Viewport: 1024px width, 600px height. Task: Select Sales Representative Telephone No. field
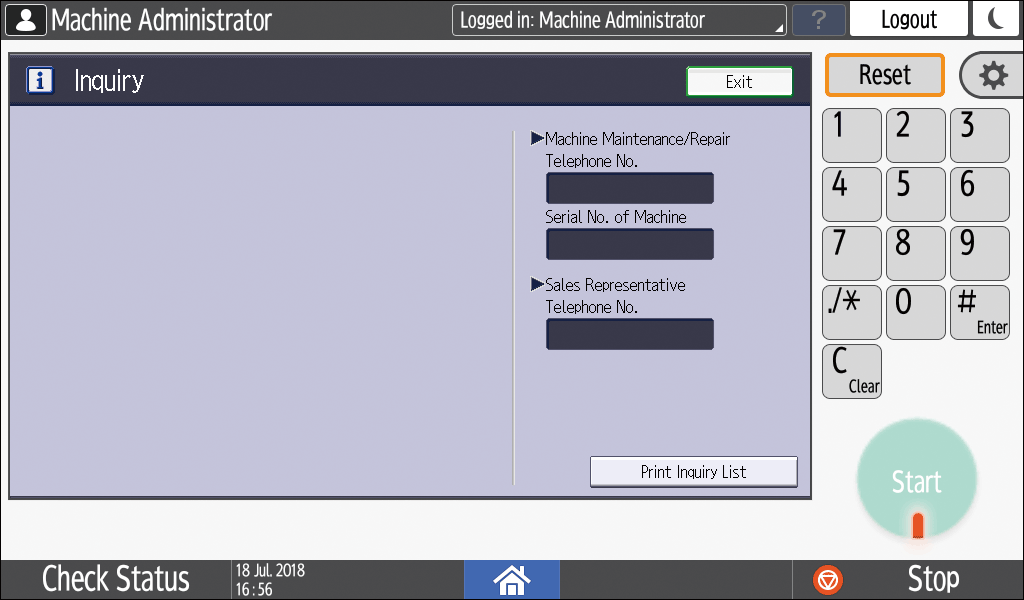[629, 334]
